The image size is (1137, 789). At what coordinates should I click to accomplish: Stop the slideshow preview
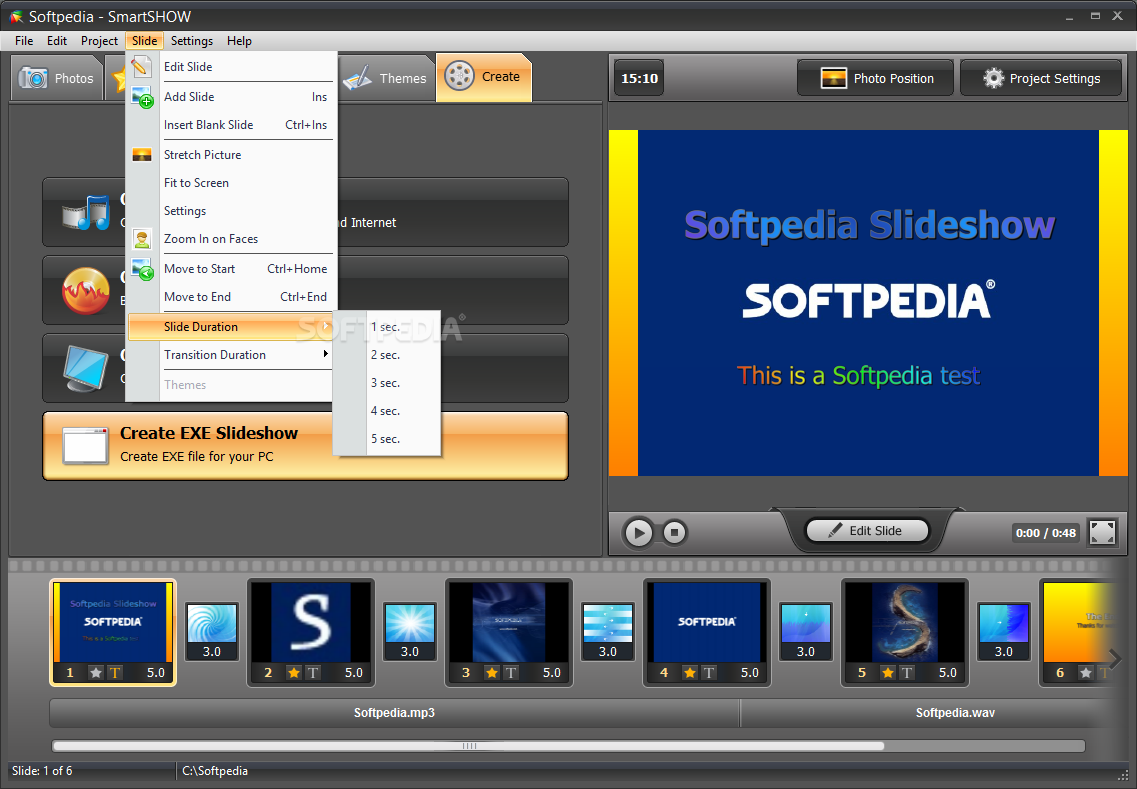coord(674,533)
